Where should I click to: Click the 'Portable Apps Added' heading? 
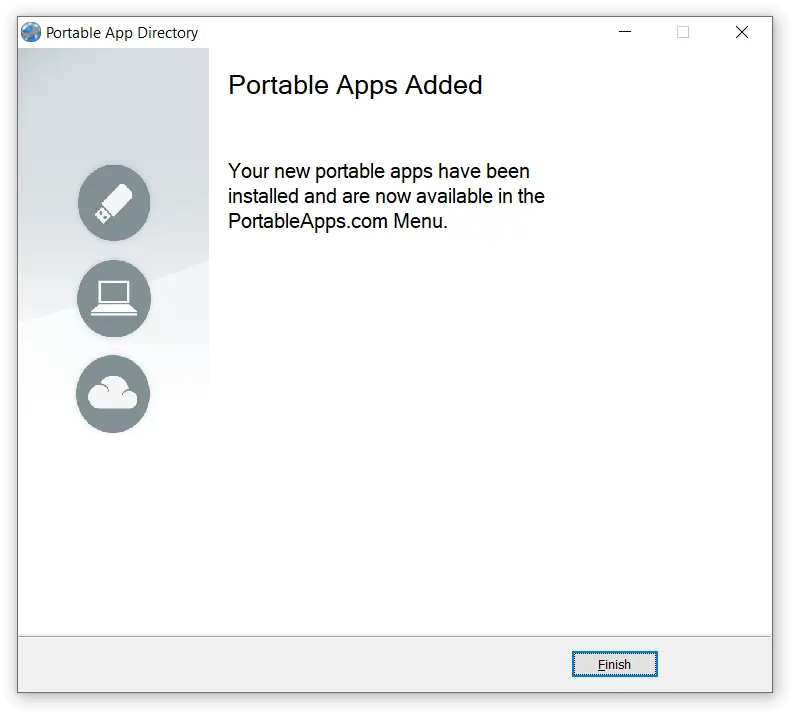(x=355, y=85)
